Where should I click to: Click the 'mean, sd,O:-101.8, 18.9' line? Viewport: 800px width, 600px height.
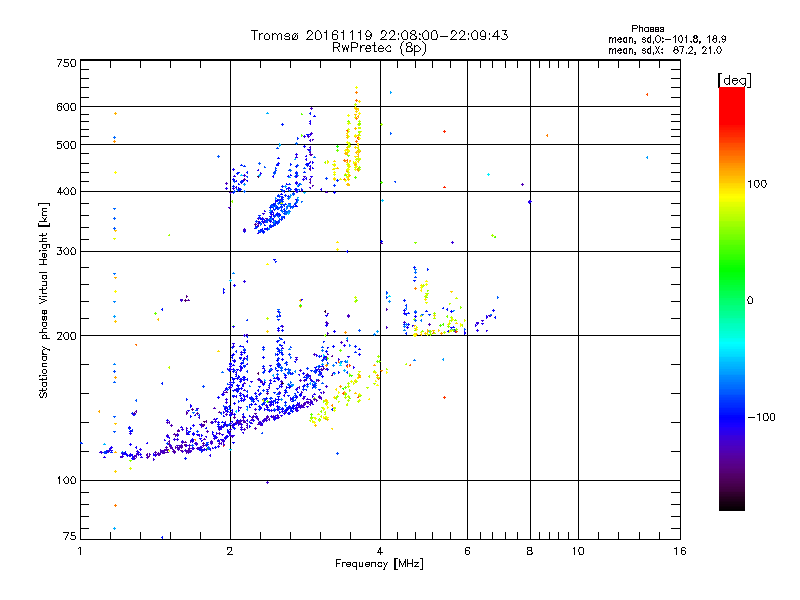tap(667, 39)
